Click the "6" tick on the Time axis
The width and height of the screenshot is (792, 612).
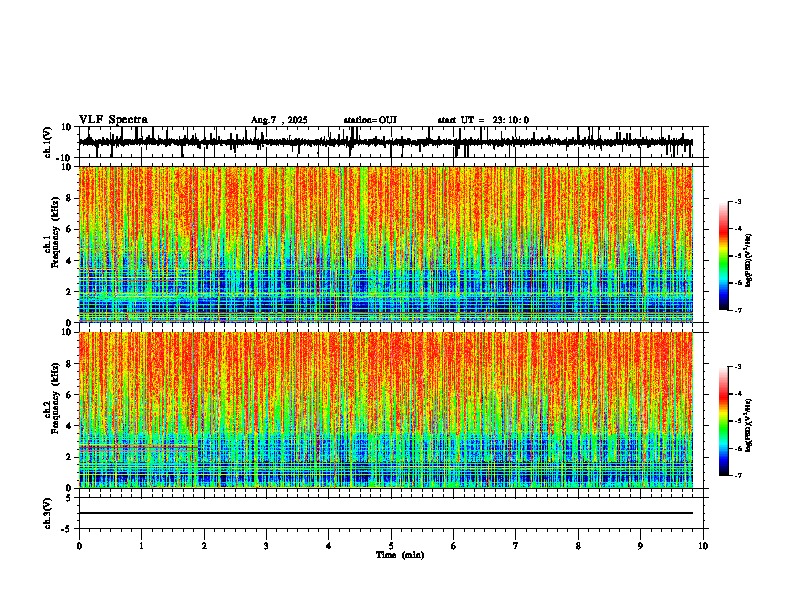454,546
